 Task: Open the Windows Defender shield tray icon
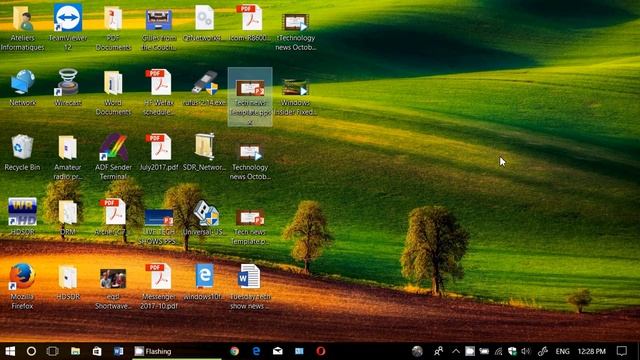512,351
